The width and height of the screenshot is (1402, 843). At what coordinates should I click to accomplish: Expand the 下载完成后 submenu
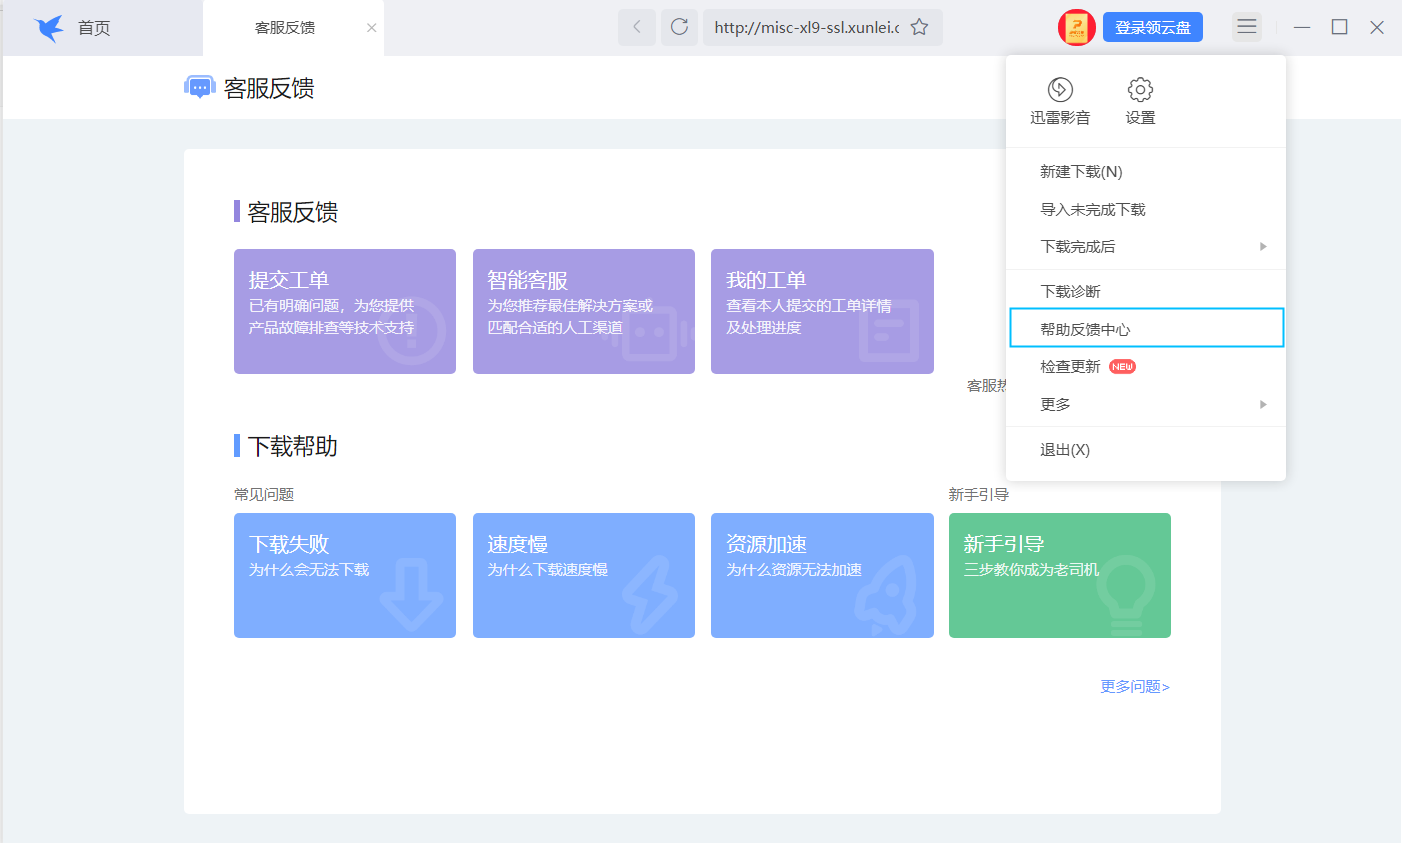tap(1146, 246)
